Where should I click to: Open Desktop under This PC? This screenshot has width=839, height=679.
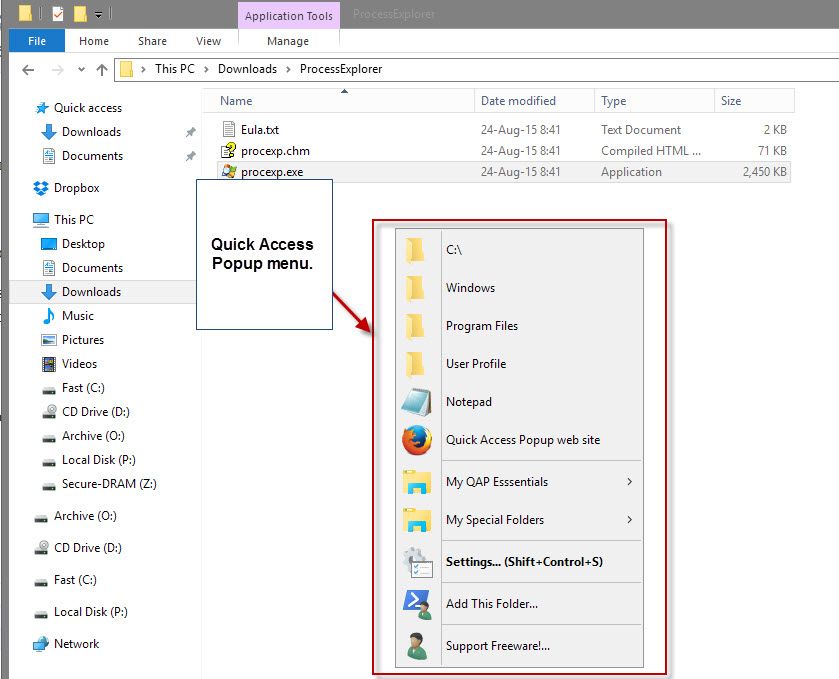(83, 243)
